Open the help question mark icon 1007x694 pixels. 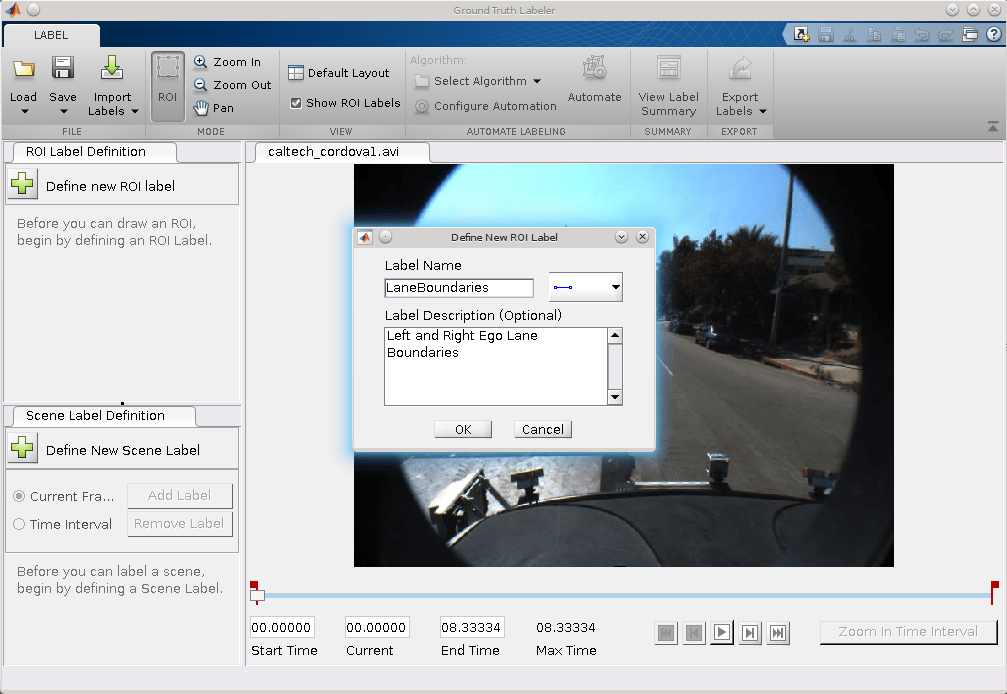click(994, 34)
